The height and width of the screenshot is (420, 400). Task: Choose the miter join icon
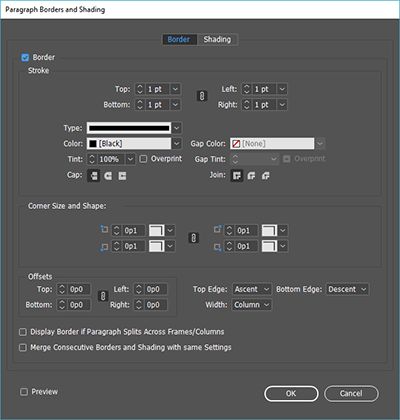point(237,175)
